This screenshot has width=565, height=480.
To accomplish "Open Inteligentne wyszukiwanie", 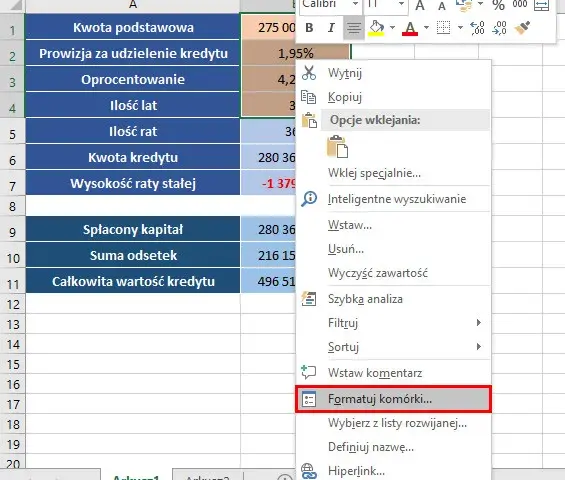I will [393, 199].
